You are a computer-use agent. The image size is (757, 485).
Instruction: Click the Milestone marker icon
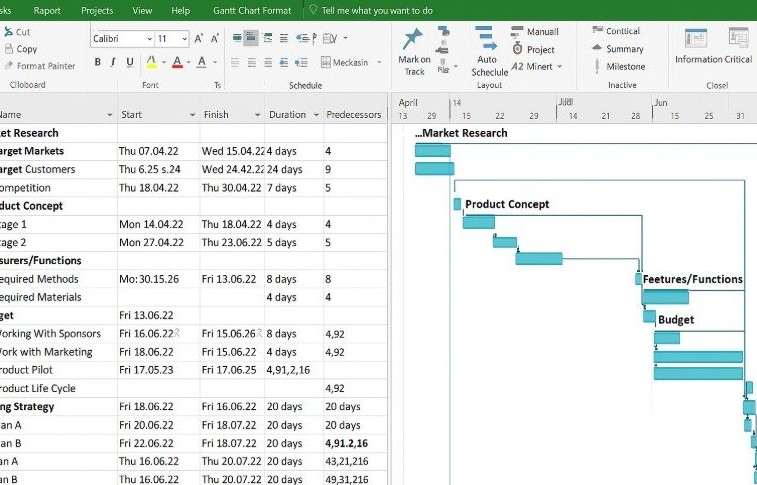tap(597, 66)
